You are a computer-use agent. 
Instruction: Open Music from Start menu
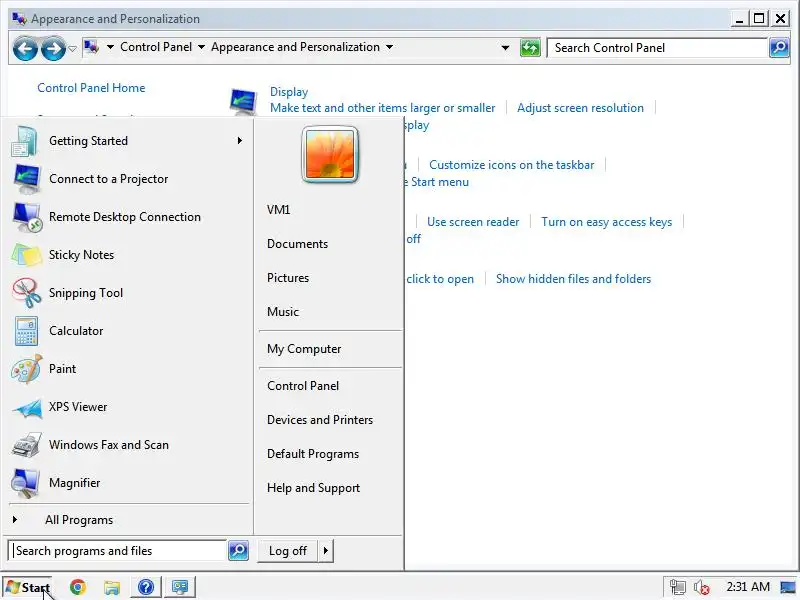283,312
